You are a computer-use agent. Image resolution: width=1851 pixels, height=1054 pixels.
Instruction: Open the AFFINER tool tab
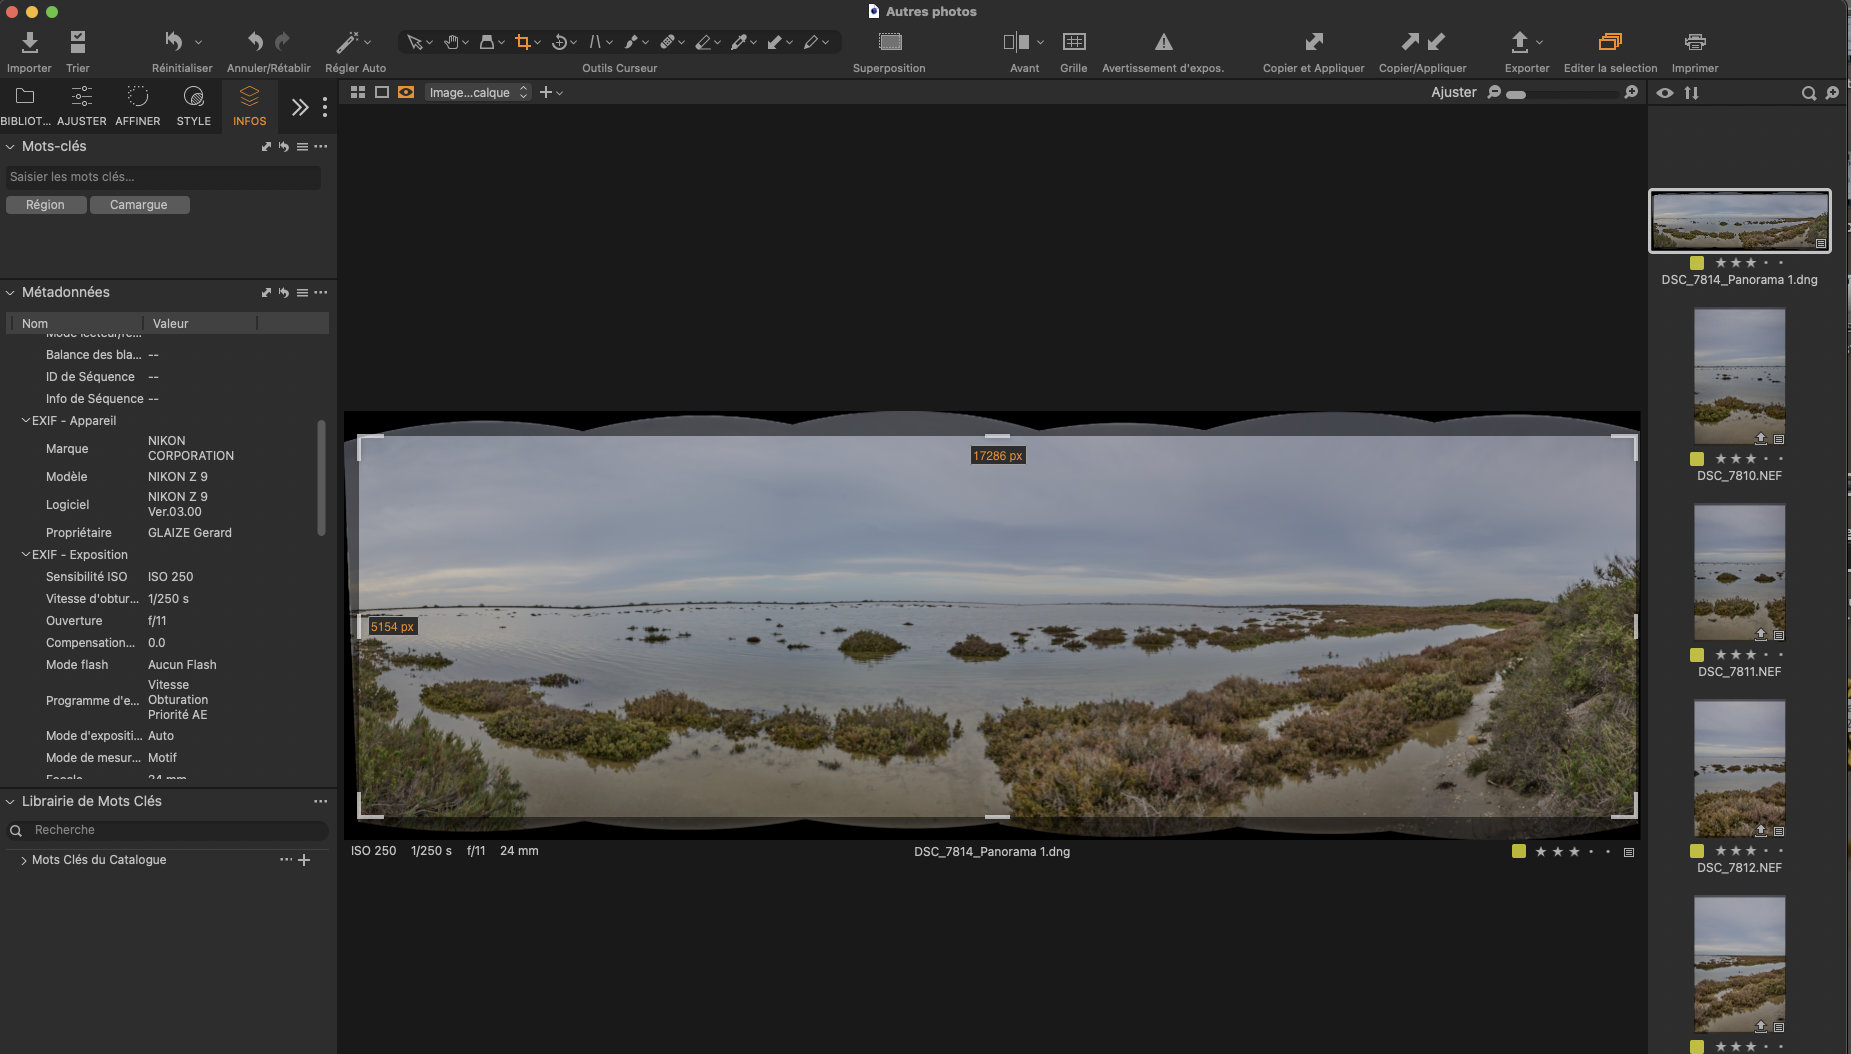(x=138, y=105)
